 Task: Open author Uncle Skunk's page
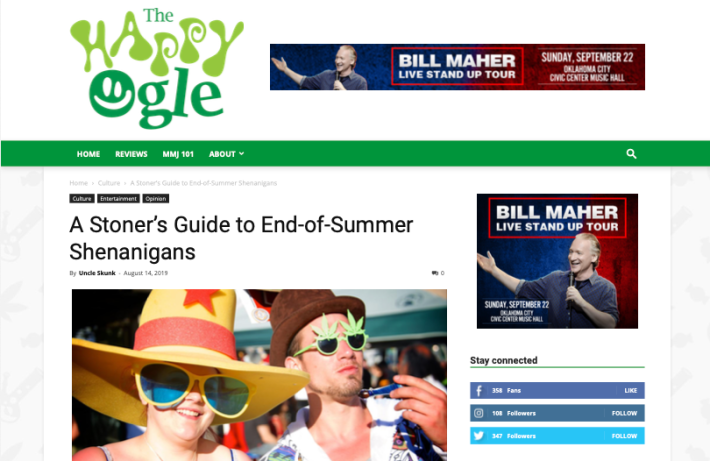point(97,273)
